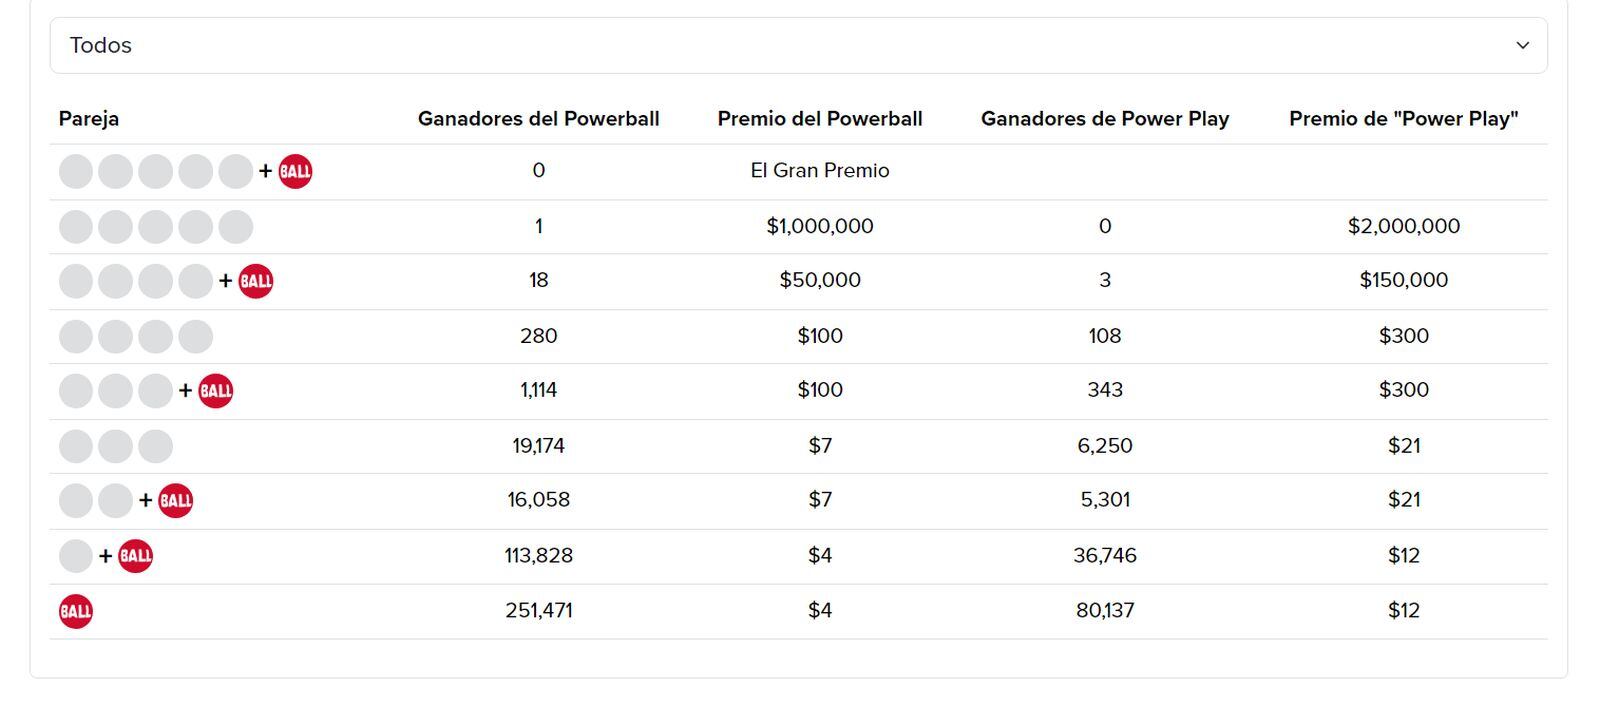
Task: Click the red Powerball icon beside the $100 row
Action: [x=215, y=390]
